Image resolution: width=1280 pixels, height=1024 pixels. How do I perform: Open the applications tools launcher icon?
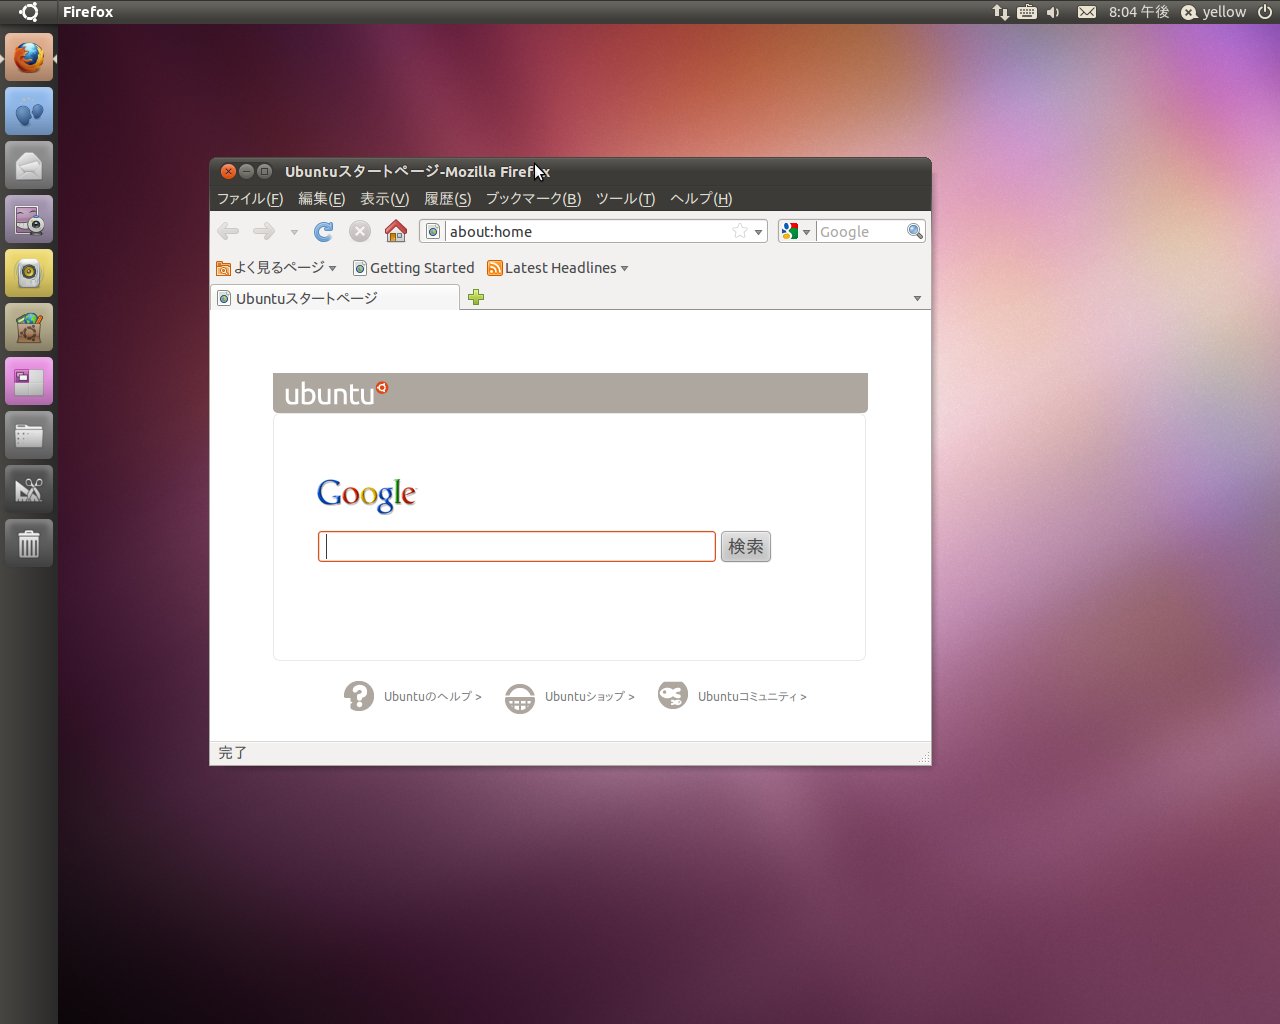(x=29, y=489)
